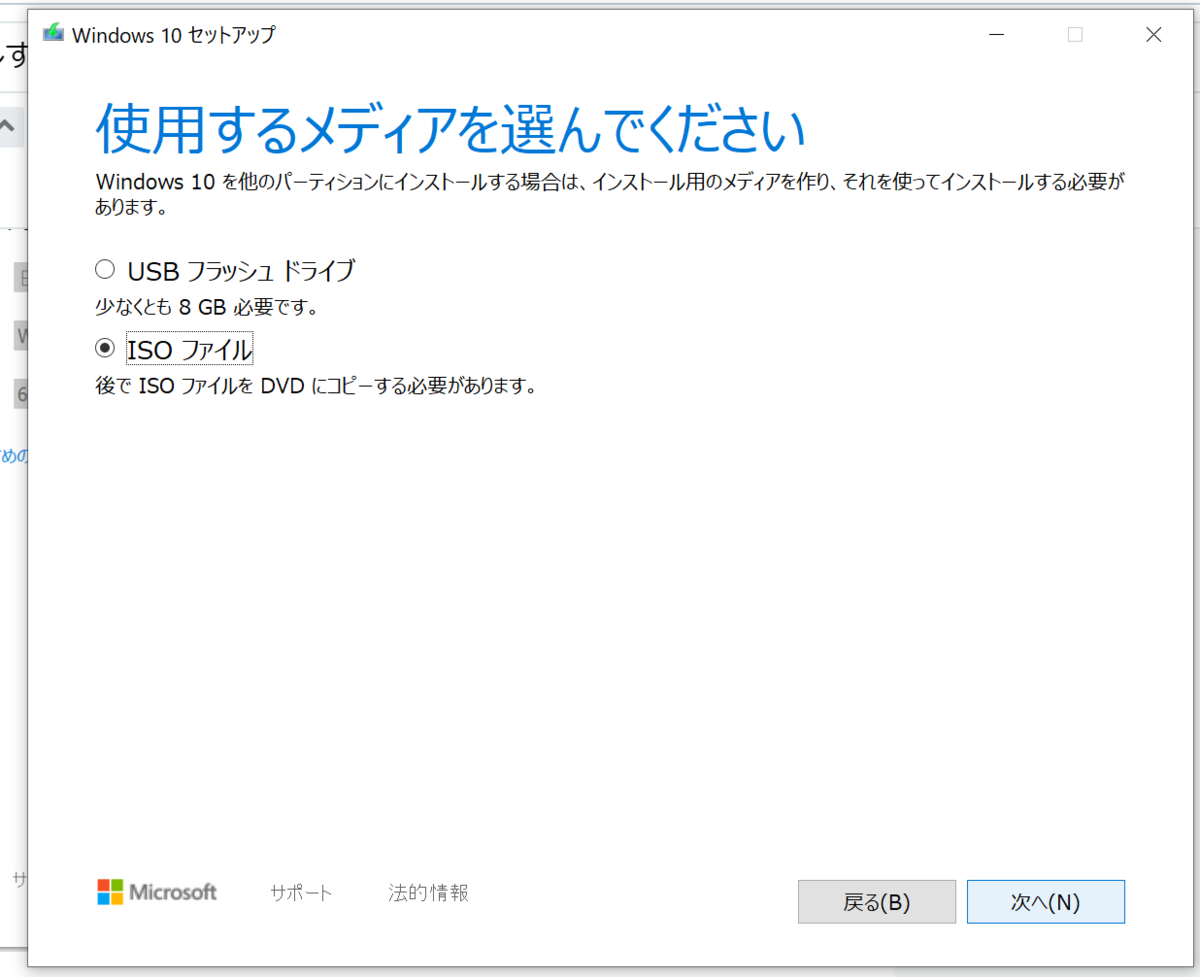Click the 戻る(B) button

click(x=877, y=901)
